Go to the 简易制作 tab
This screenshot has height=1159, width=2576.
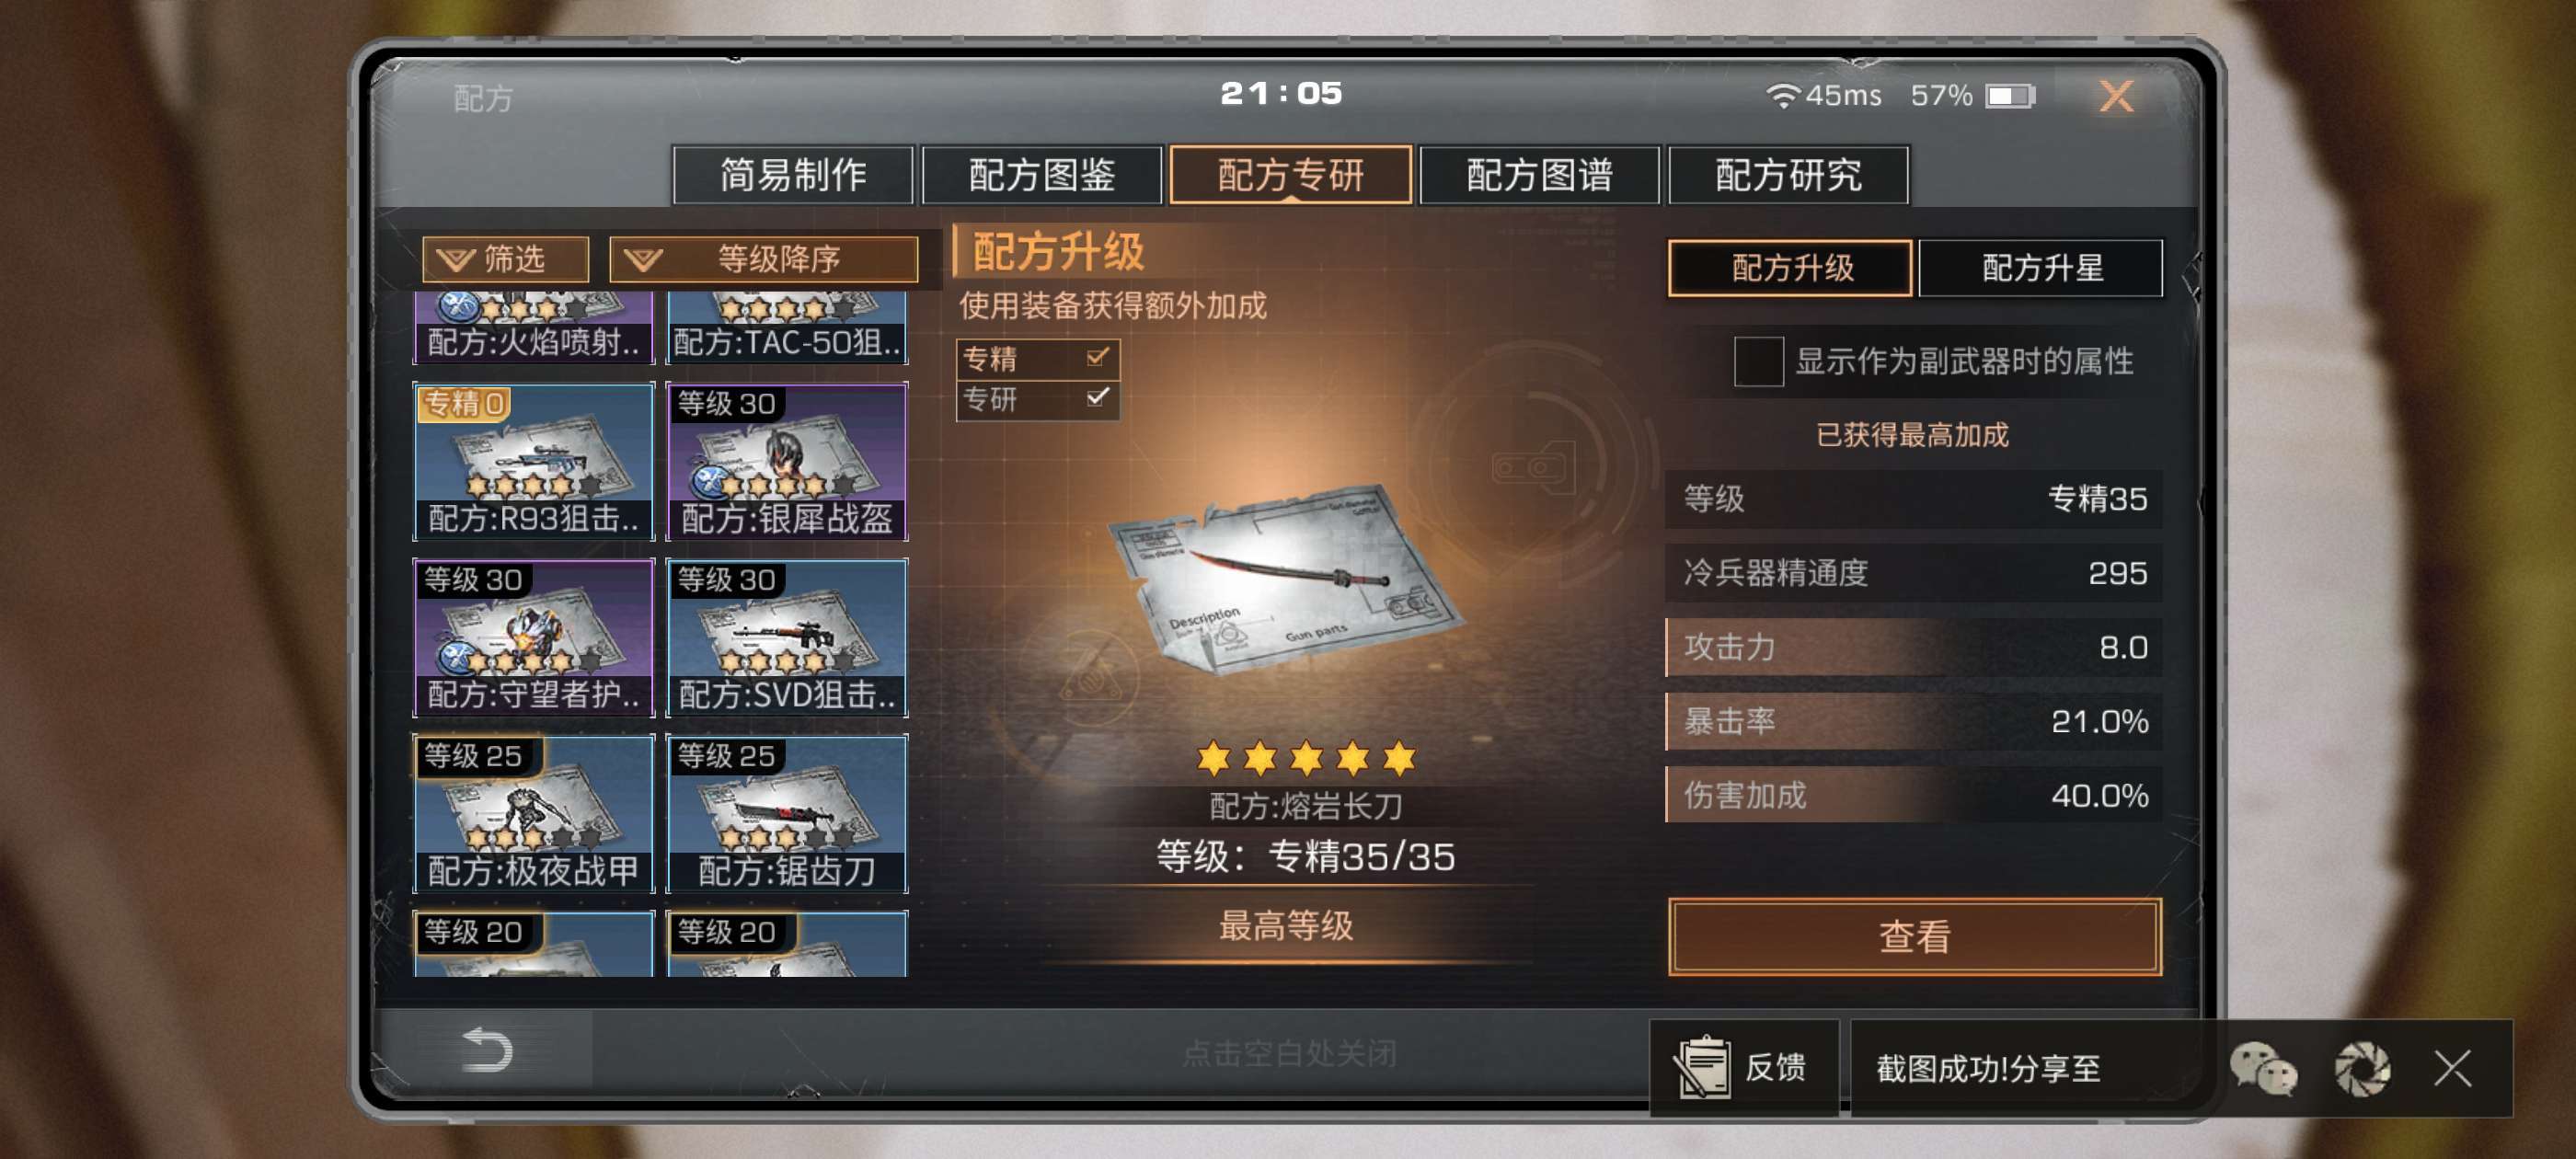793,175
